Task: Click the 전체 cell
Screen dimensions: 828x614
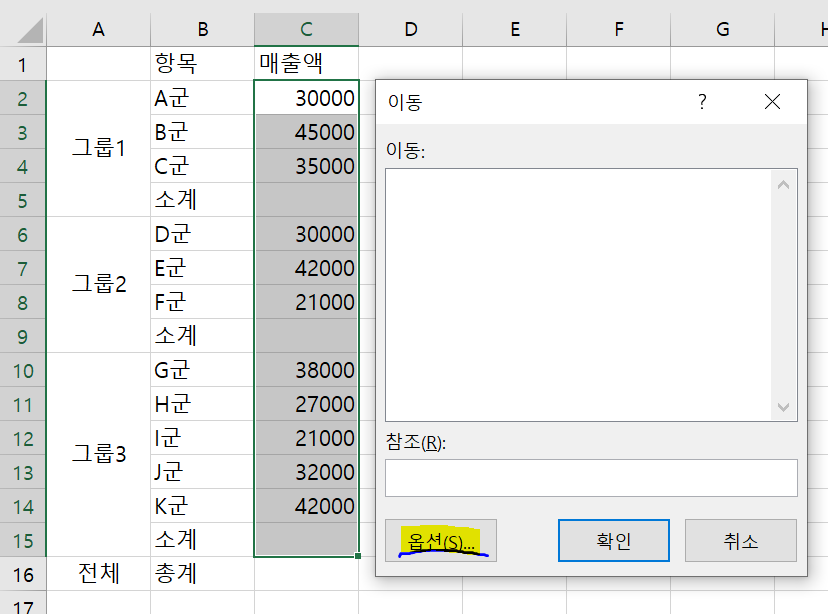Action: click(98, 574)
